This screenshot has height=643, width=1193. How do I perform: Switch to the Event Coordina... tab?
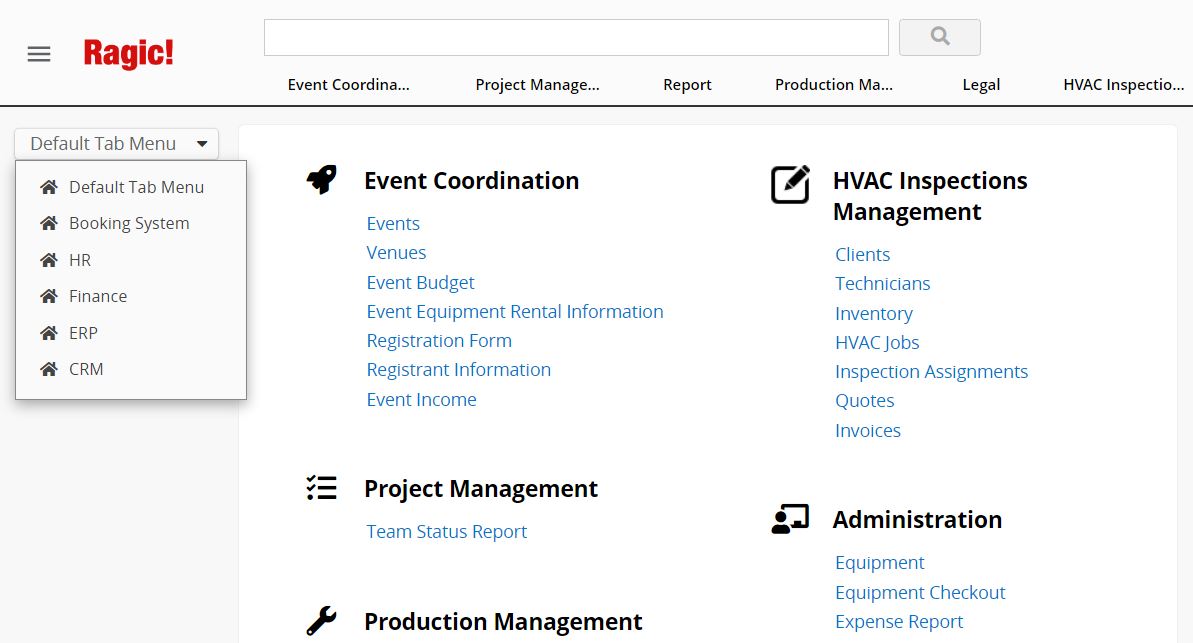(348, 84)
